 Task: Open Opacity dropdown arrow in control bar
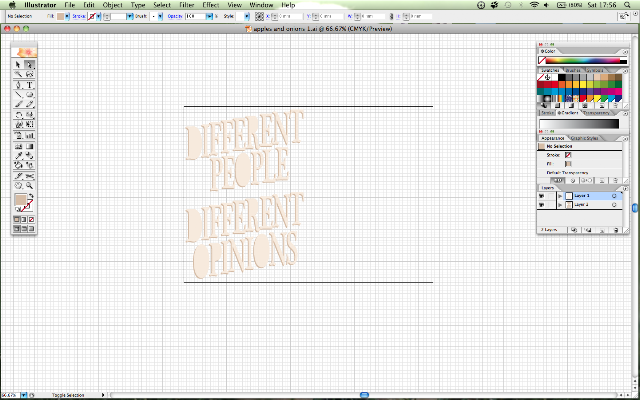[209, 16]
